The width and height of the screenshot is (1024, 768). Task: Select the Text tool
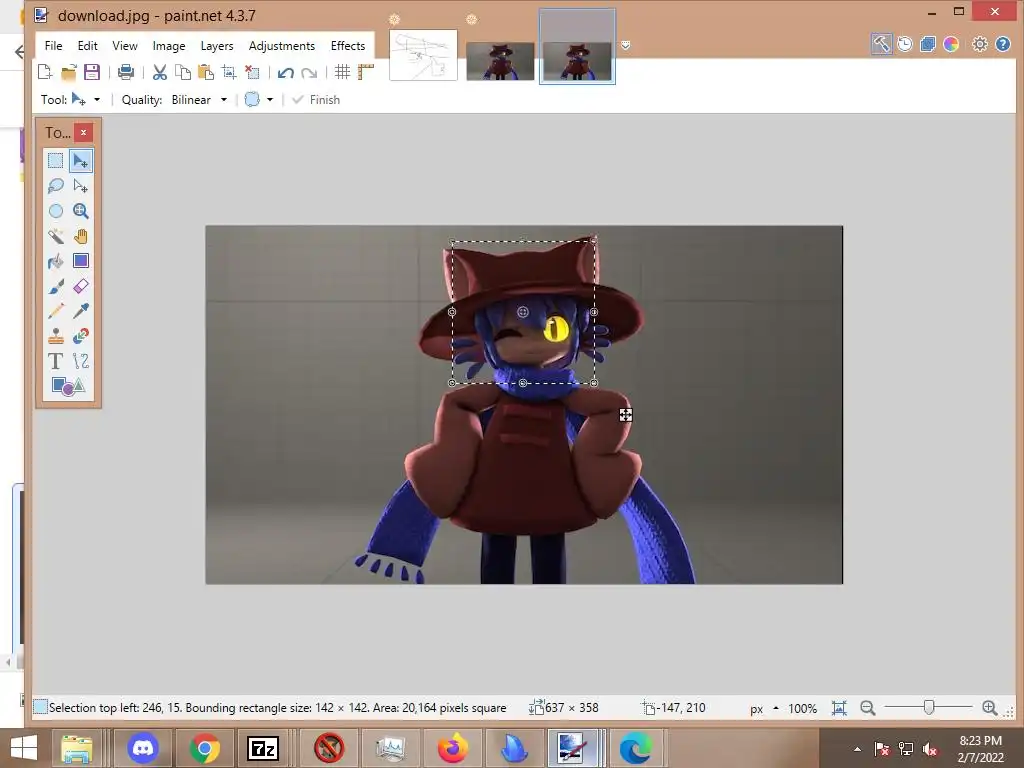tap(56, 361)
